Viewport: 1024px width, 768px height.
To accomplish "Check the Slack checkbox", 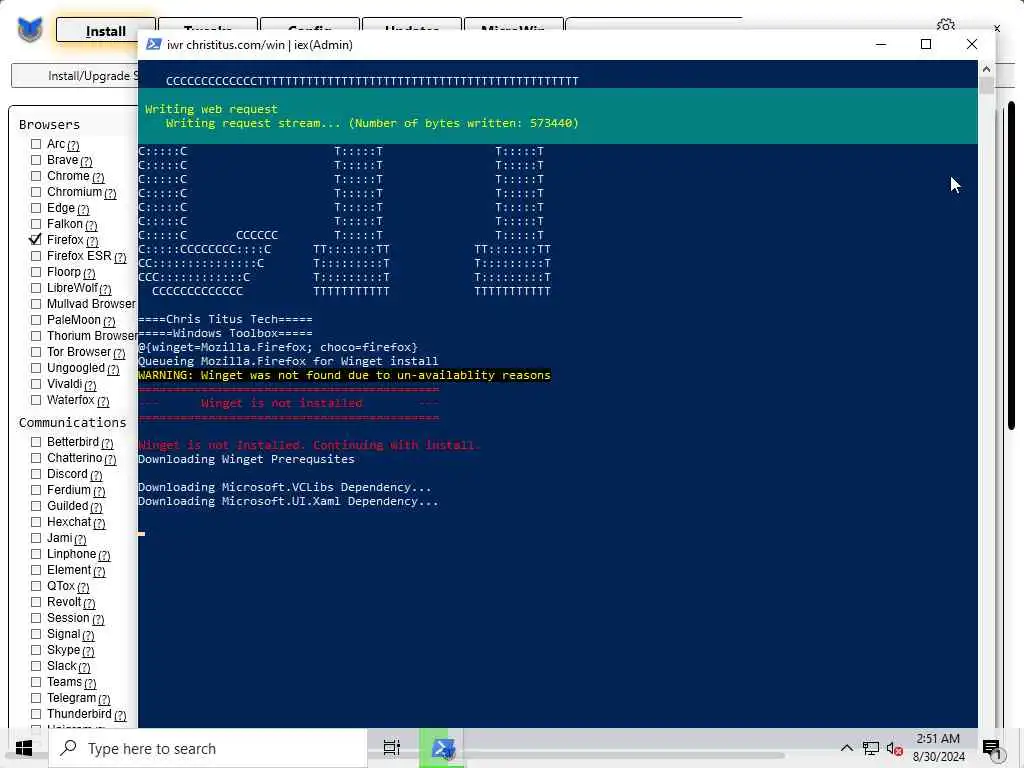I will point(36,666).
